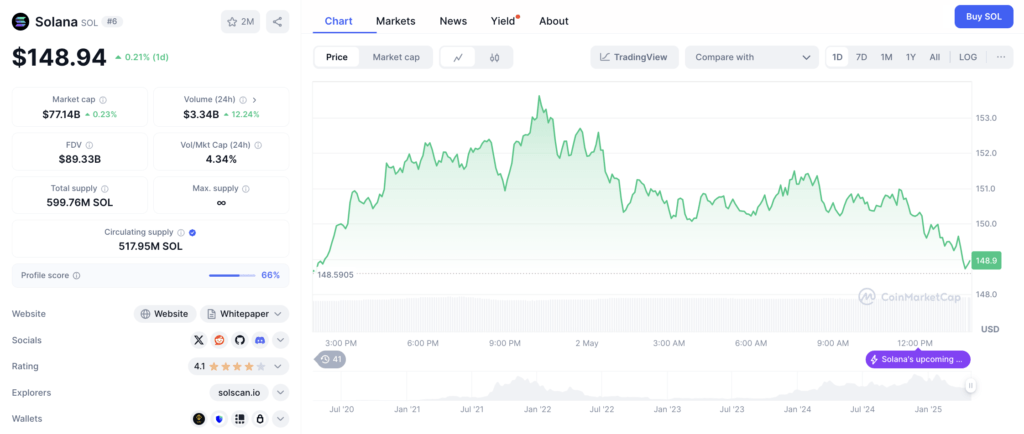Click the 517.95M SOL circulating value
The height and width of the screenshot is (434, 1024).
click(x=151, y=247)
